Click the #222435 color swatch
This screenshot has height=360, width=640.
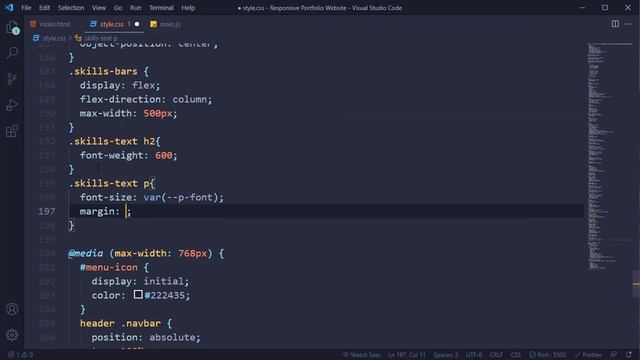click(138, 294)
